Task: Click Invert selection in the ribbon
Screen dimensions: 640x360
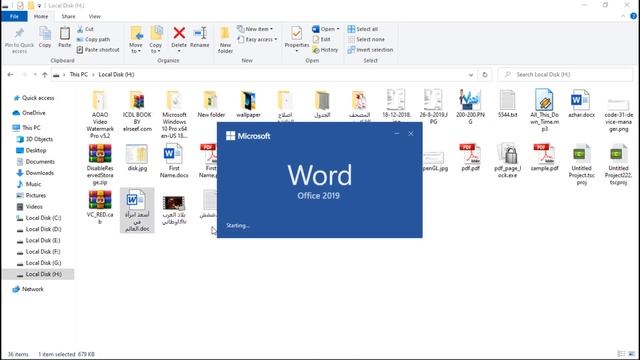Action: [371, 49]
